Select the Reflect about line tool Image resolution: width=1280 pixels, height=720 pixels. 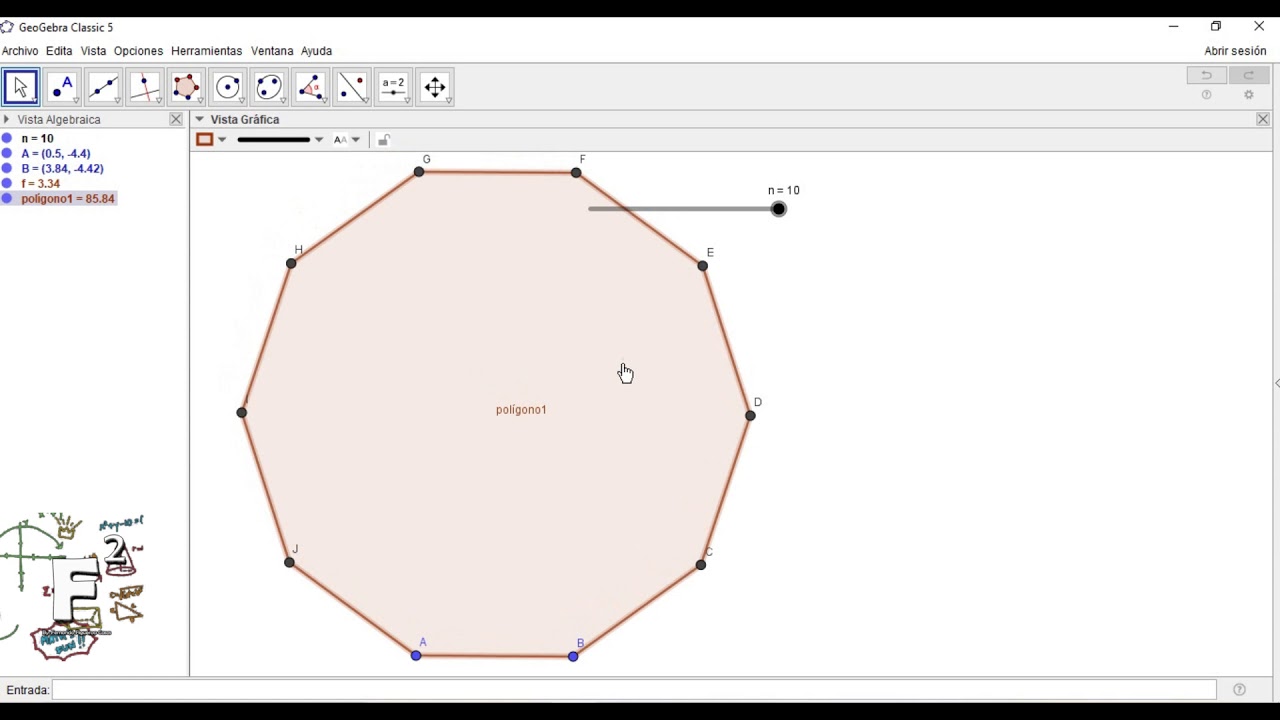pos(352,87)
